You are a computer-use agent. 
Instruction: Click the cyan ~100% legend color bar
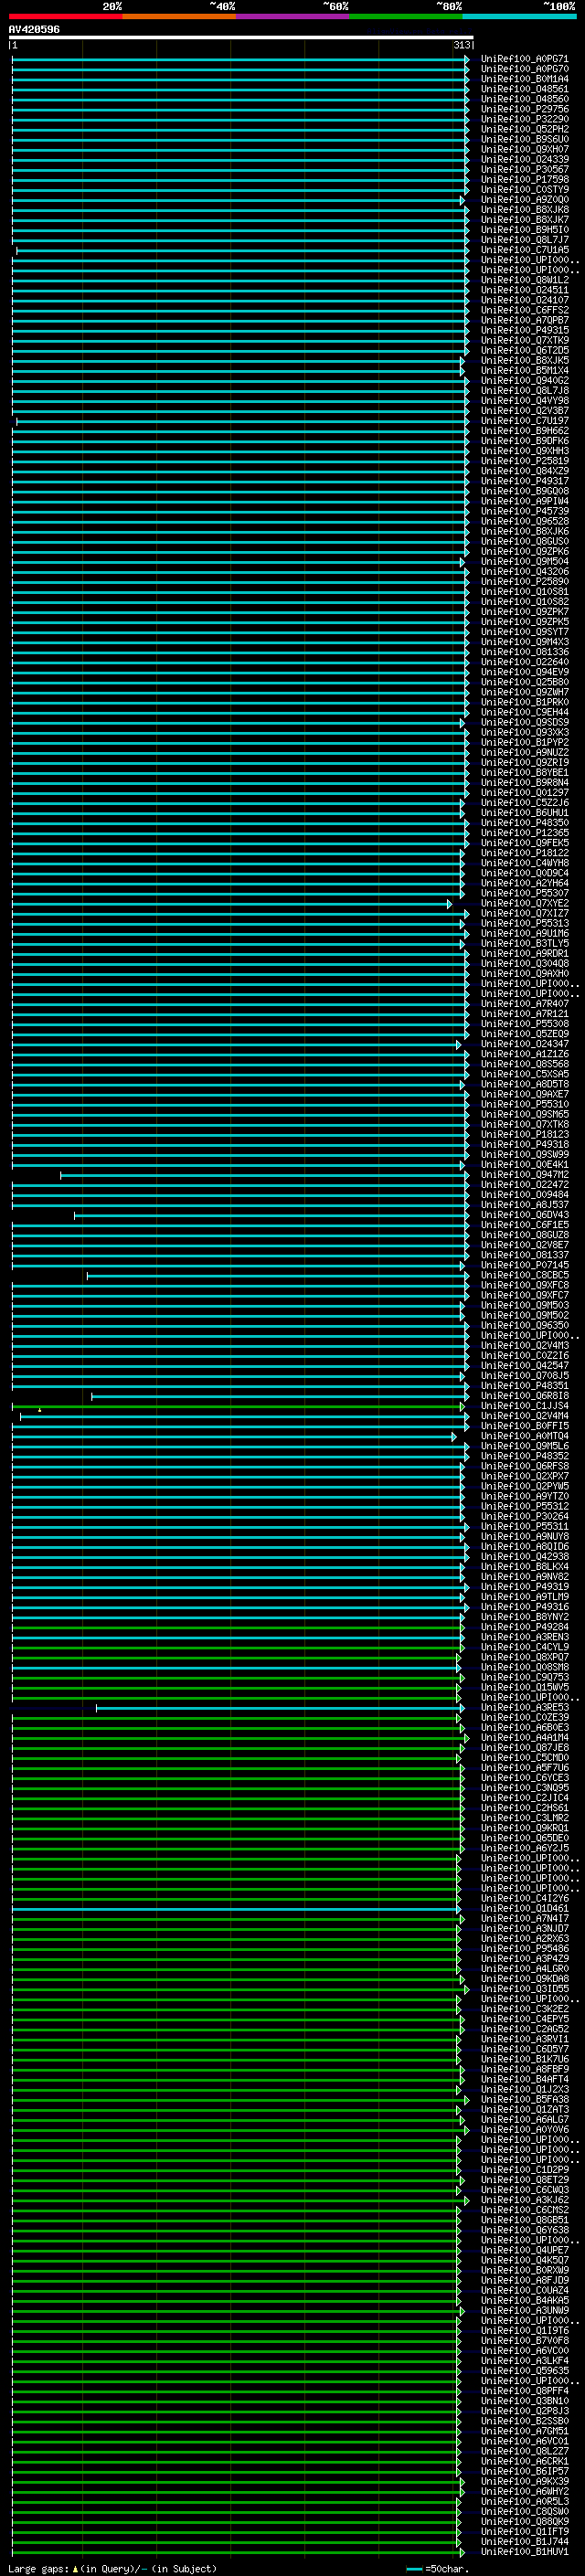[519, 16]
